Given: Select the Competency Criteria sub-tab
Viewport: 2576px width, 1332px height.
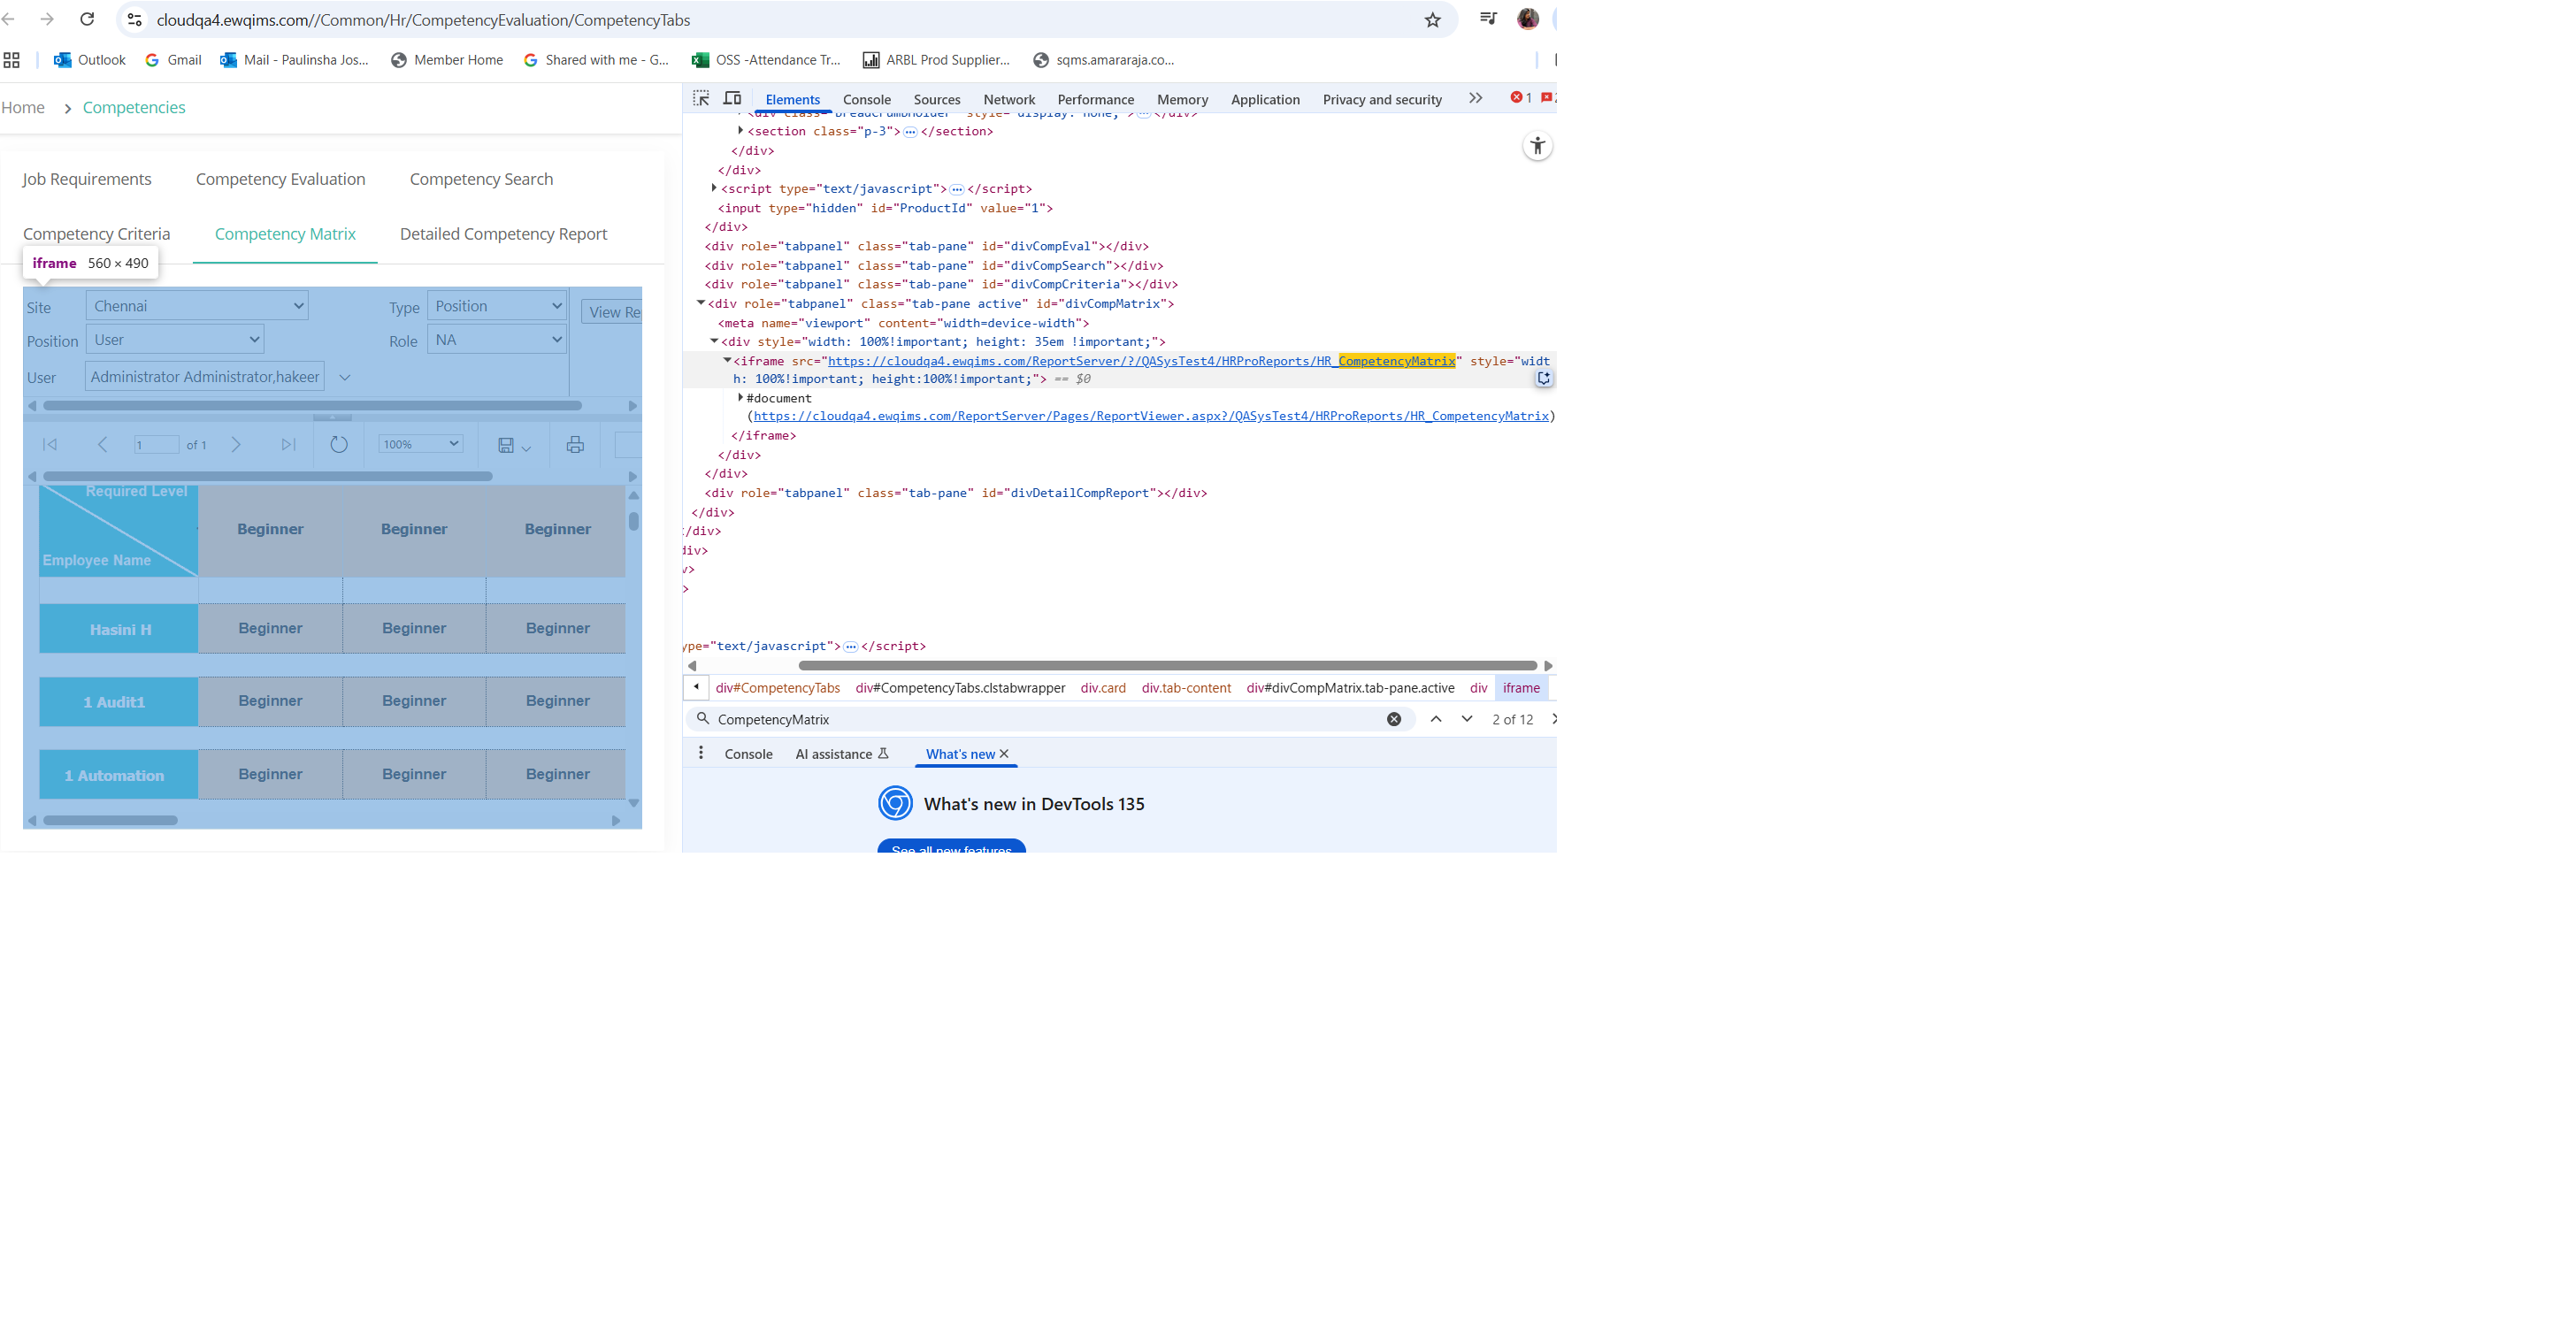Looking at the screenshot, I should pyautogui.click(x=97, y=234).
